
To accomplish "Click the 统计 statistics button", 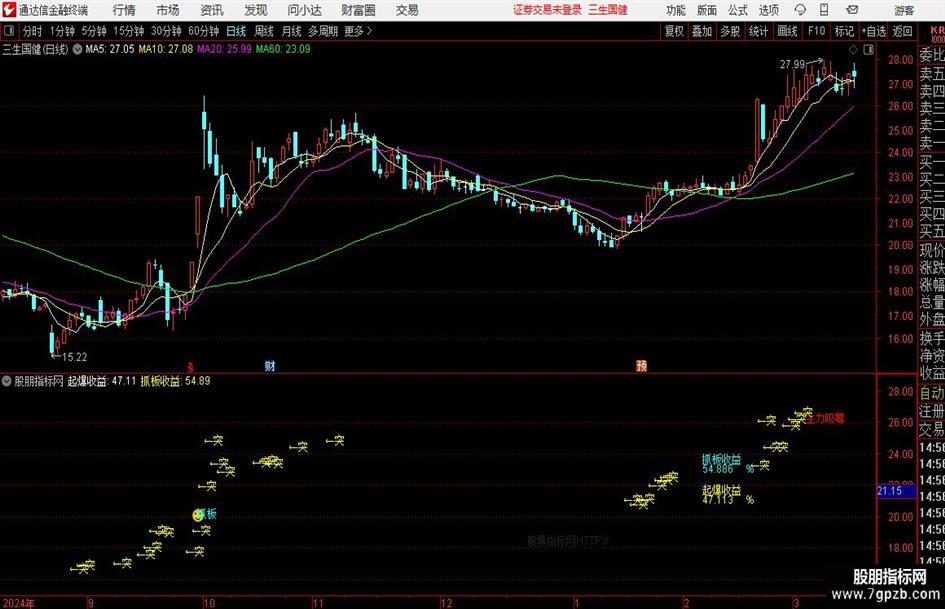I will coord(758,31).
